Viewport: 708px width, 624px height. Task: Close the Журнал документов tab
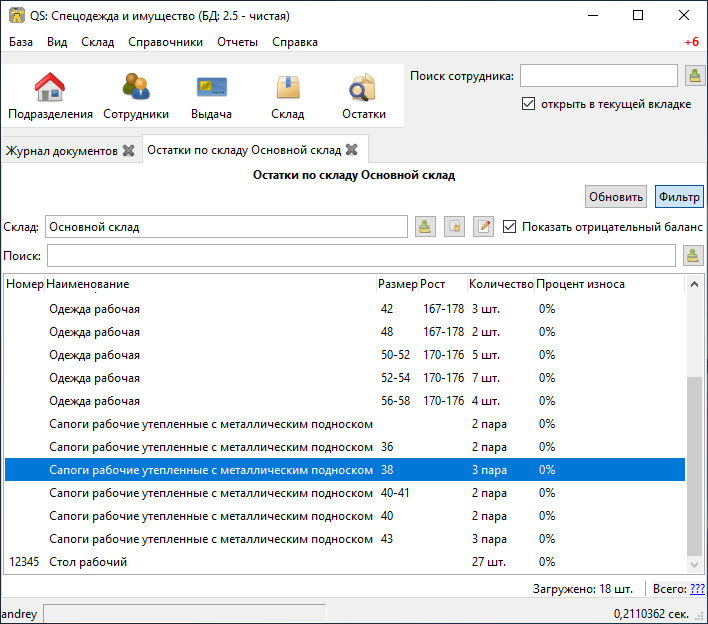[129, 150]
